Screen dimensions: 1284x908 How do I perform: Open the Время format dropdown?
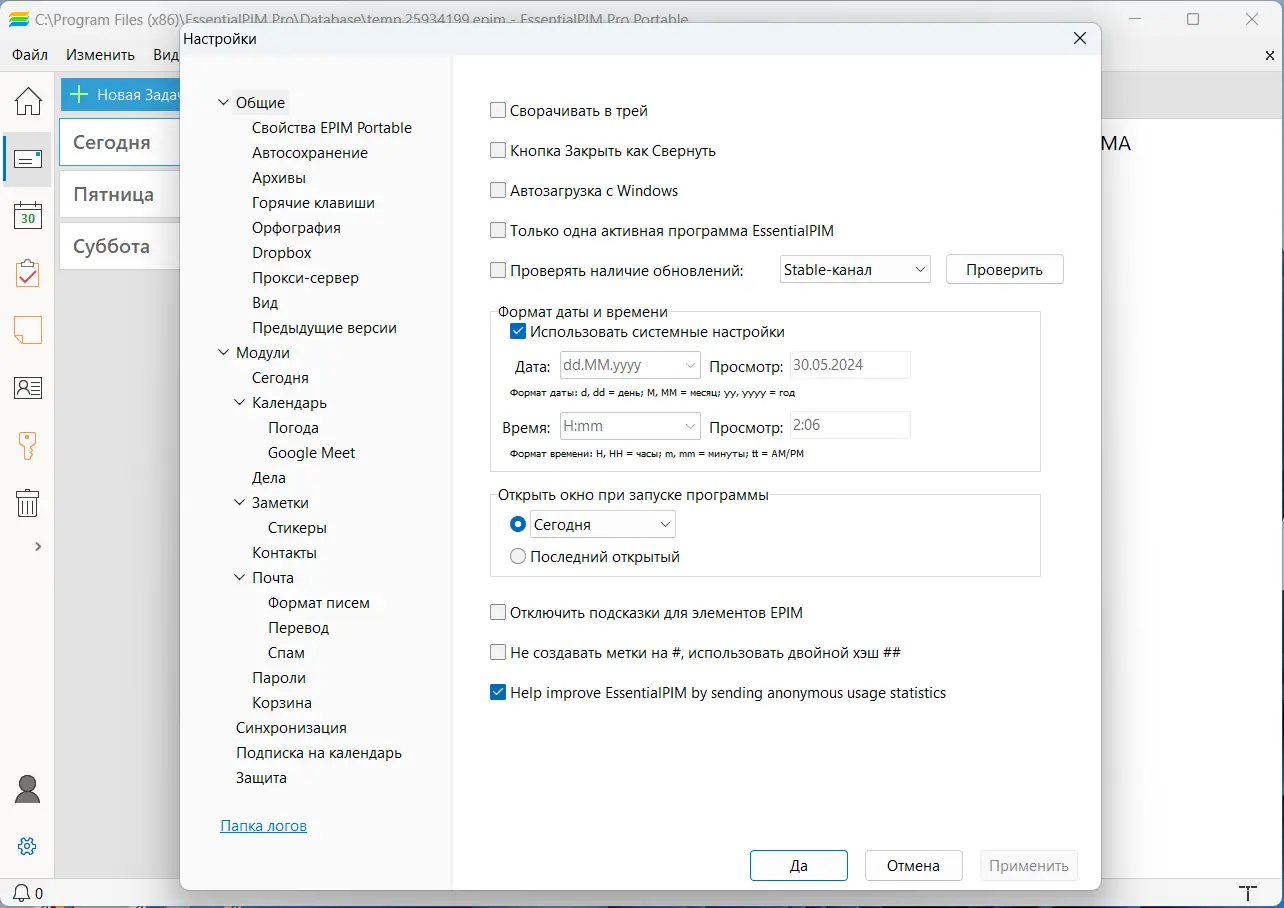630,426
